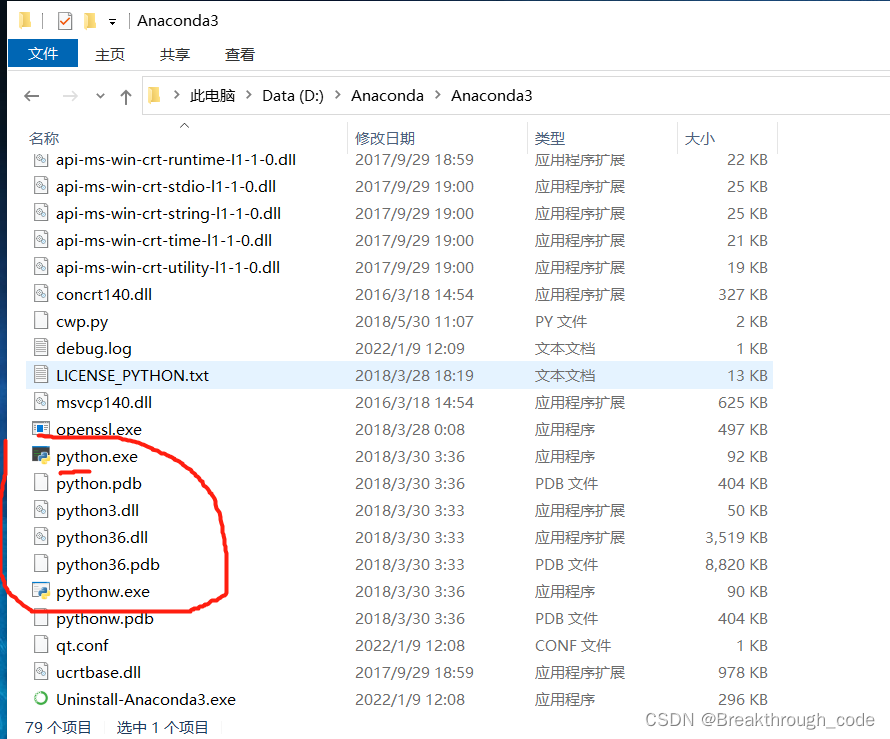Click 2022/1/9 12:09 date of debug.log
Image resolution: width=890 pixels, height=739 pixels.
[x=410, y=348]
